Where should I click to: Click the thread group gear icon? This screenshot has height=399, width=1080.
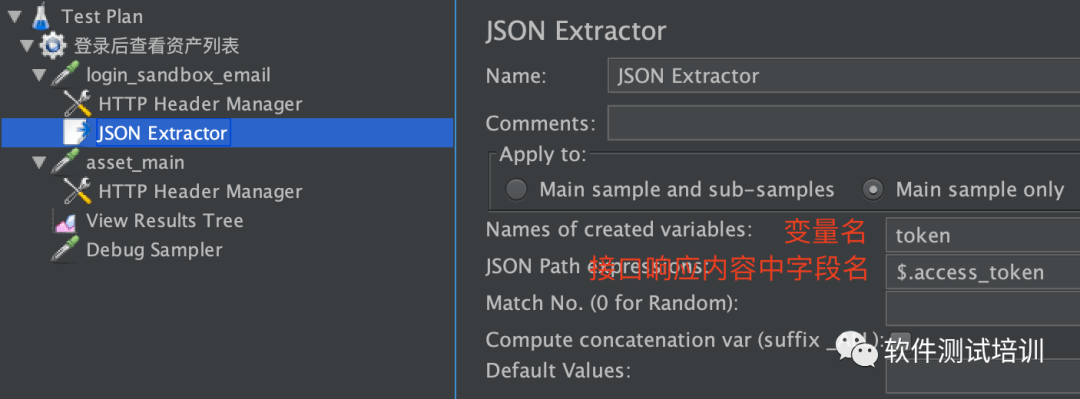[x=52, y=45]
